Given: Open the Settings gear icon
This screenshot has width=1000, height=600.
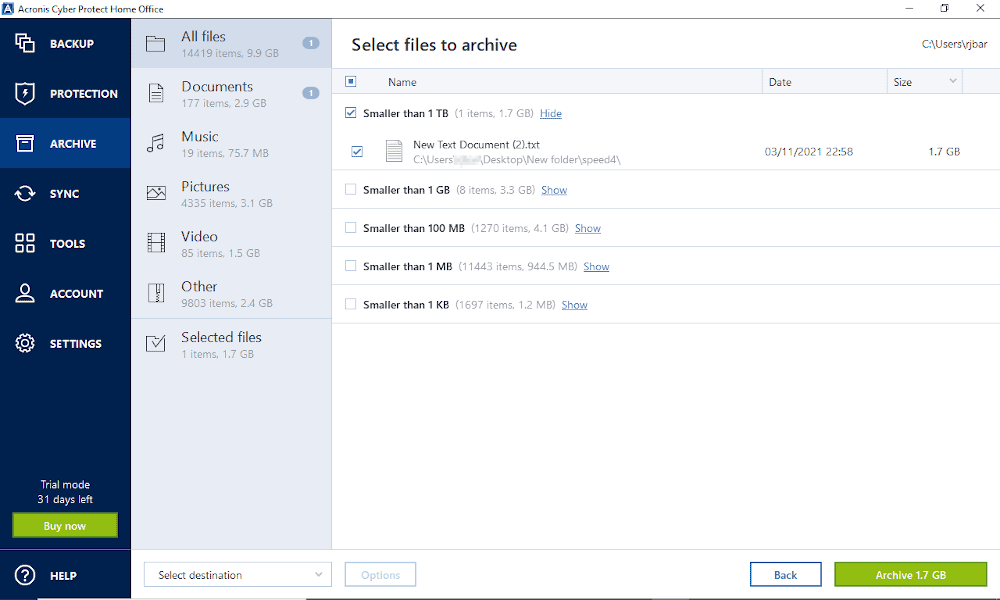Looking at the screenshot, I should click(25, 343).
